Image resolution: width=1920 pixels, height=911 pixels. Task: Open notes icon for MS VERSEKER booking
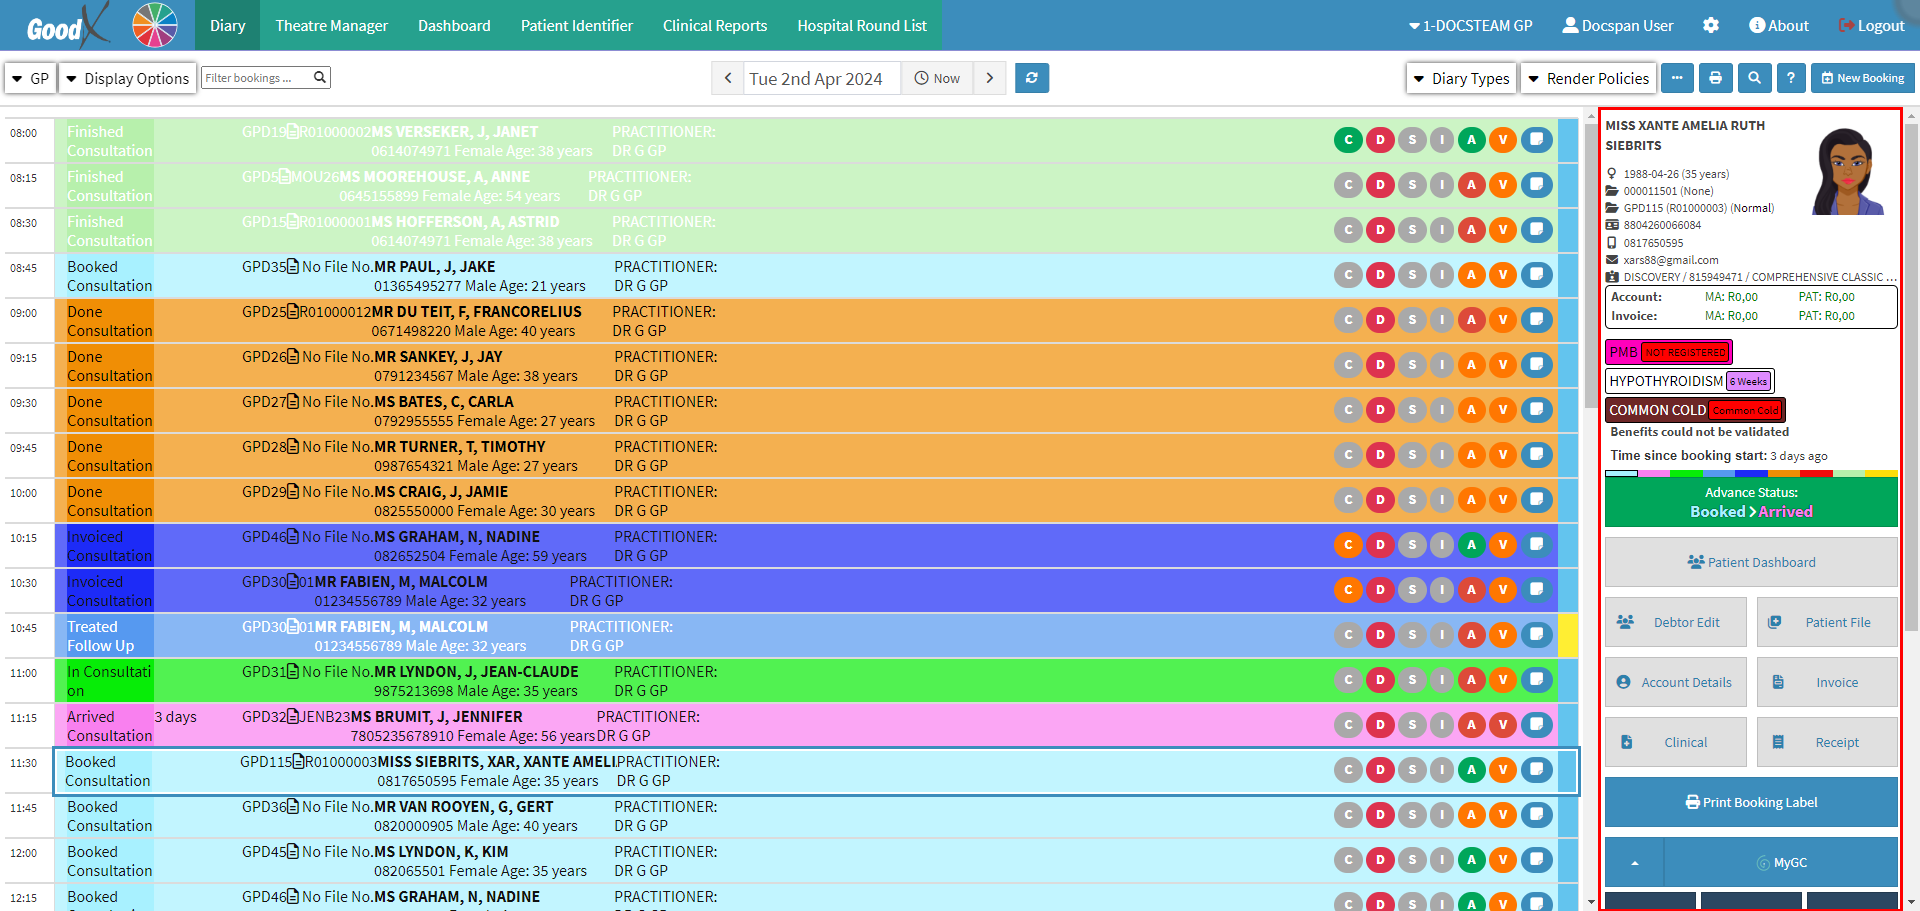[1537, 139]
